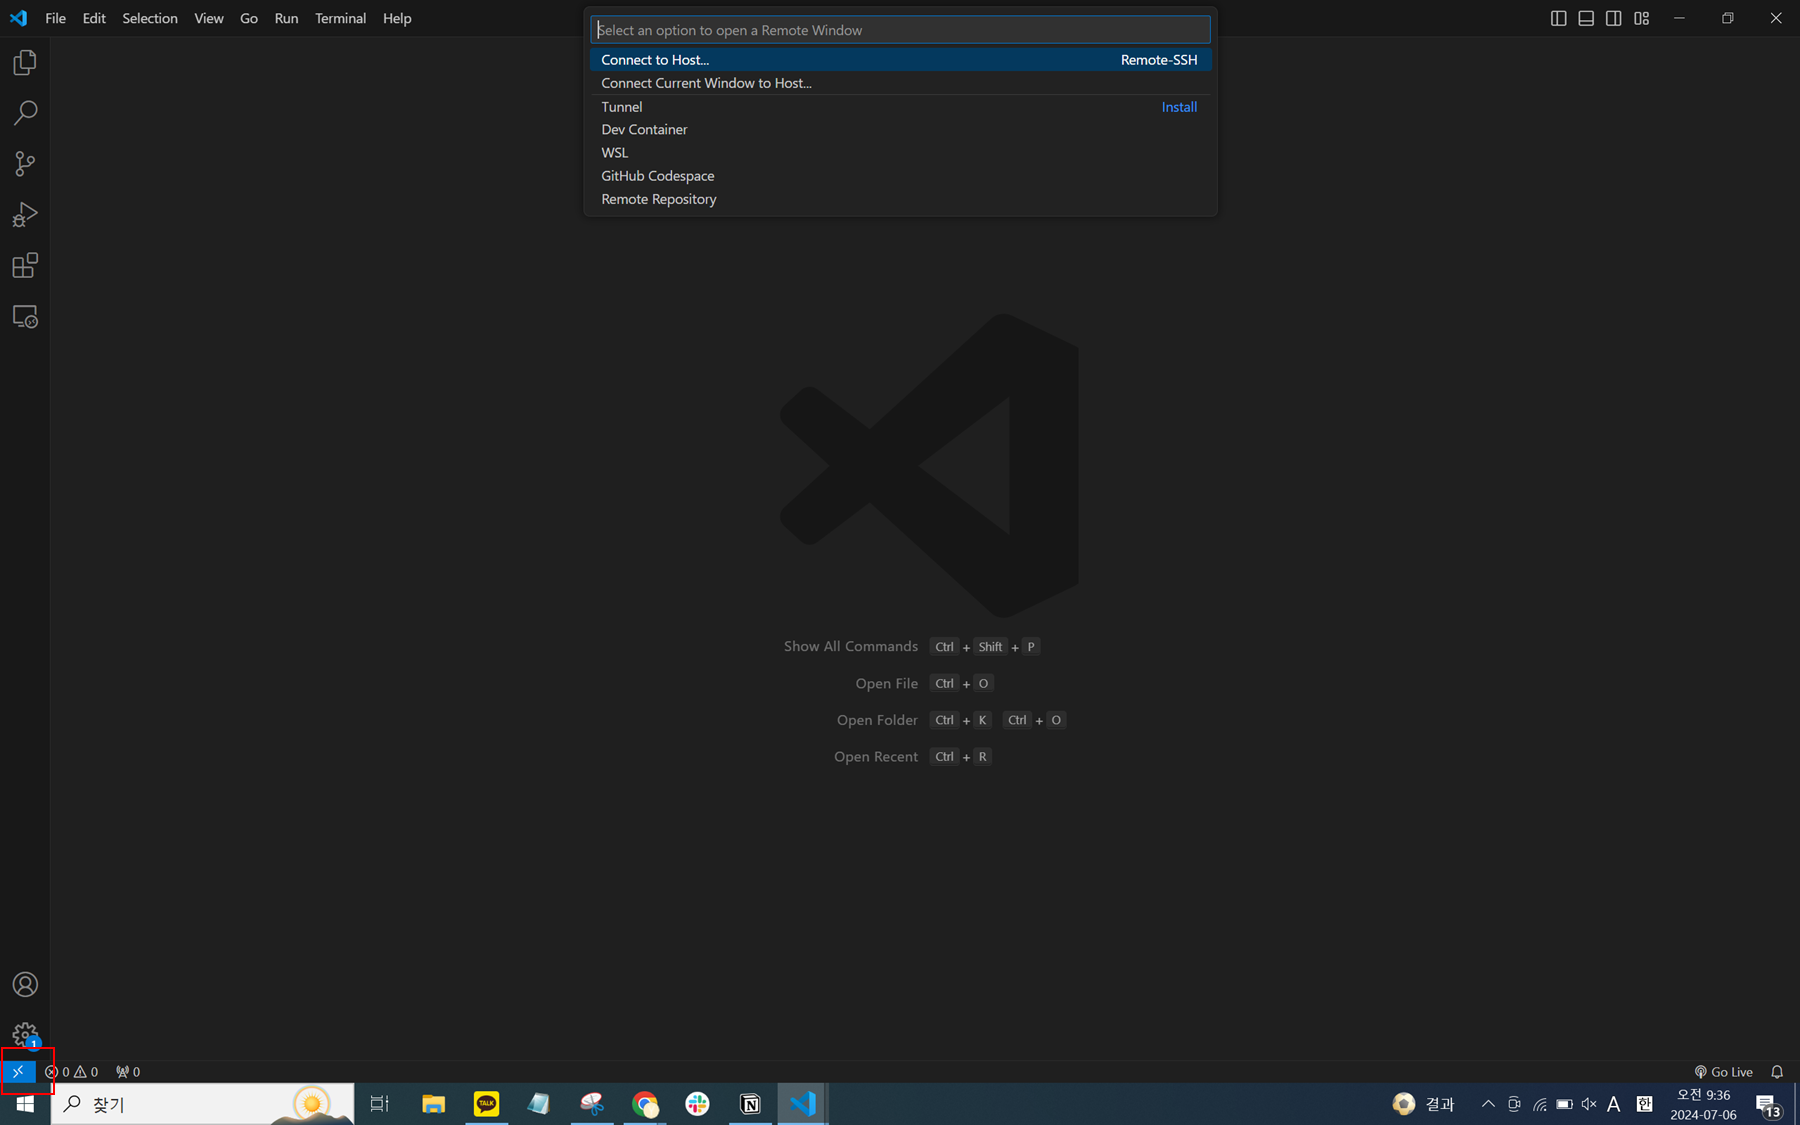Open KakaoTalk from the taskbar

pyautogui.click(x=486, y=1104)
